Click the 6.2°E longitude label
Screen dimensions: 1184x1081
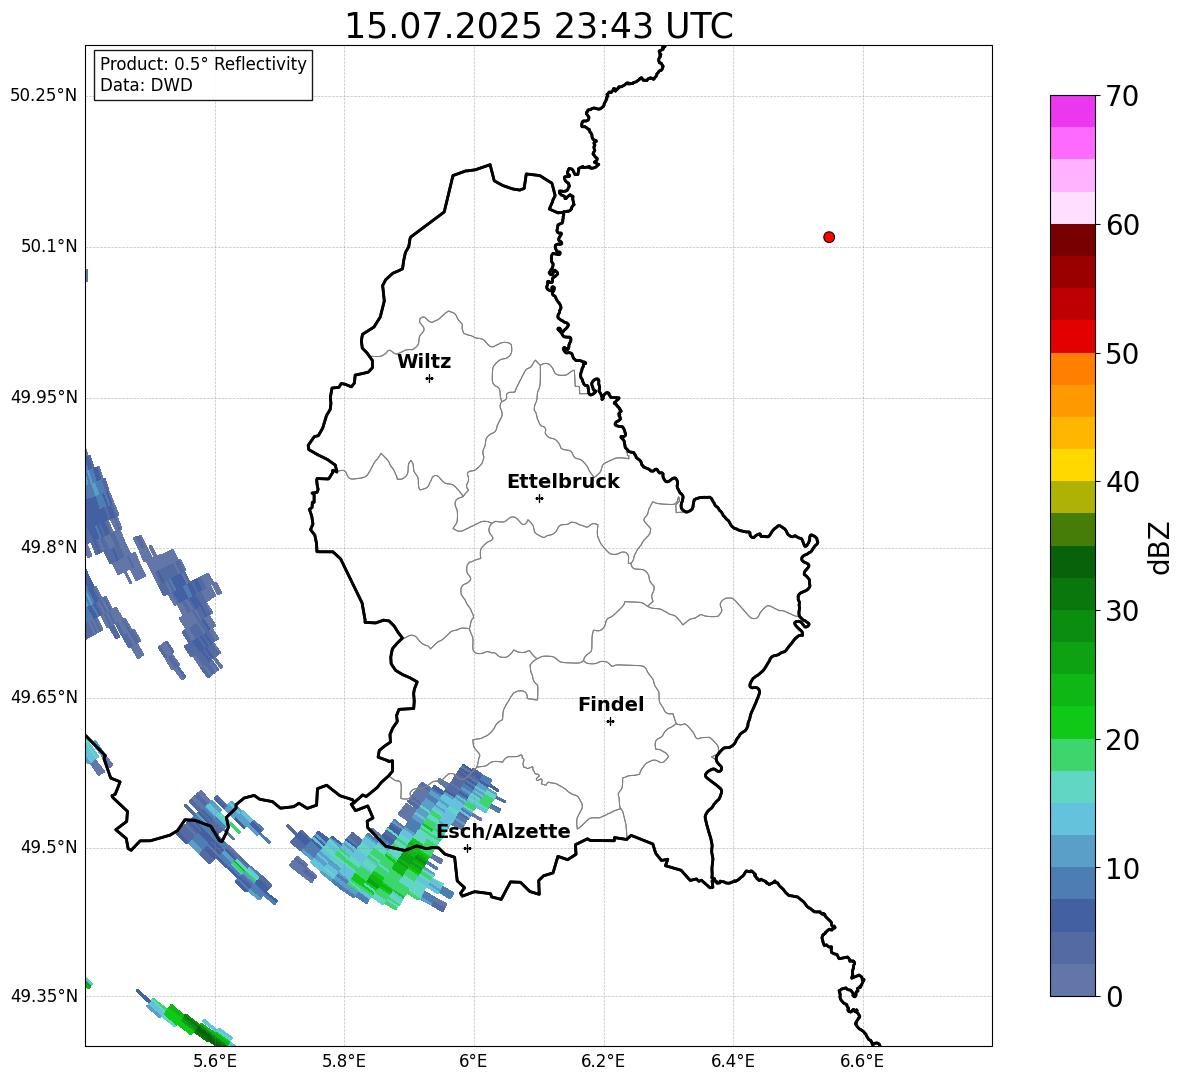pyautogui.click(x=603, y=1061)
